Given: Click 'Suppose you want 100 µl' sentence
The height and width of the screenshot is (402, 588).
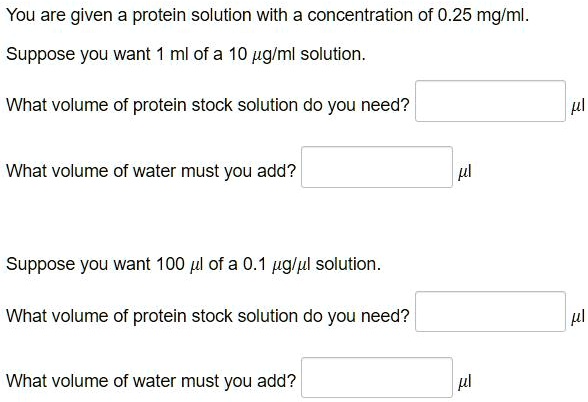Looking at the screenshot, I should tap(194, 265).
